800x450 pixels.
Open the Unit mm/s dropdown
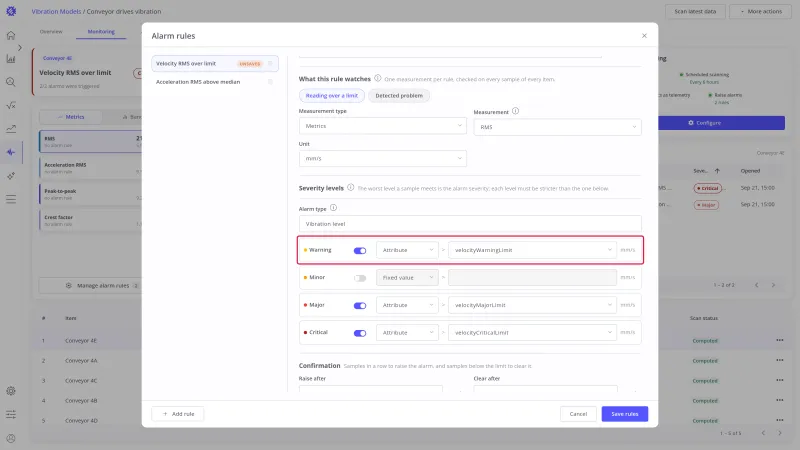pos(383,158)
